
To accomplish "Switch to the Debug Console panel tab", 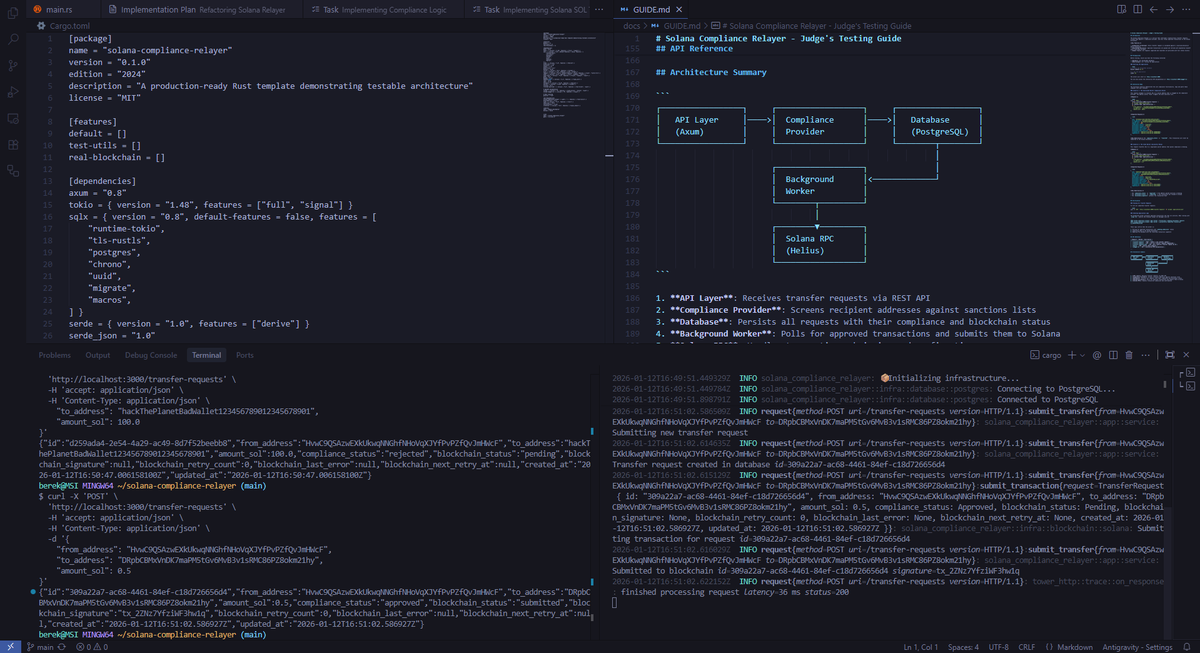I will [151, 355].
